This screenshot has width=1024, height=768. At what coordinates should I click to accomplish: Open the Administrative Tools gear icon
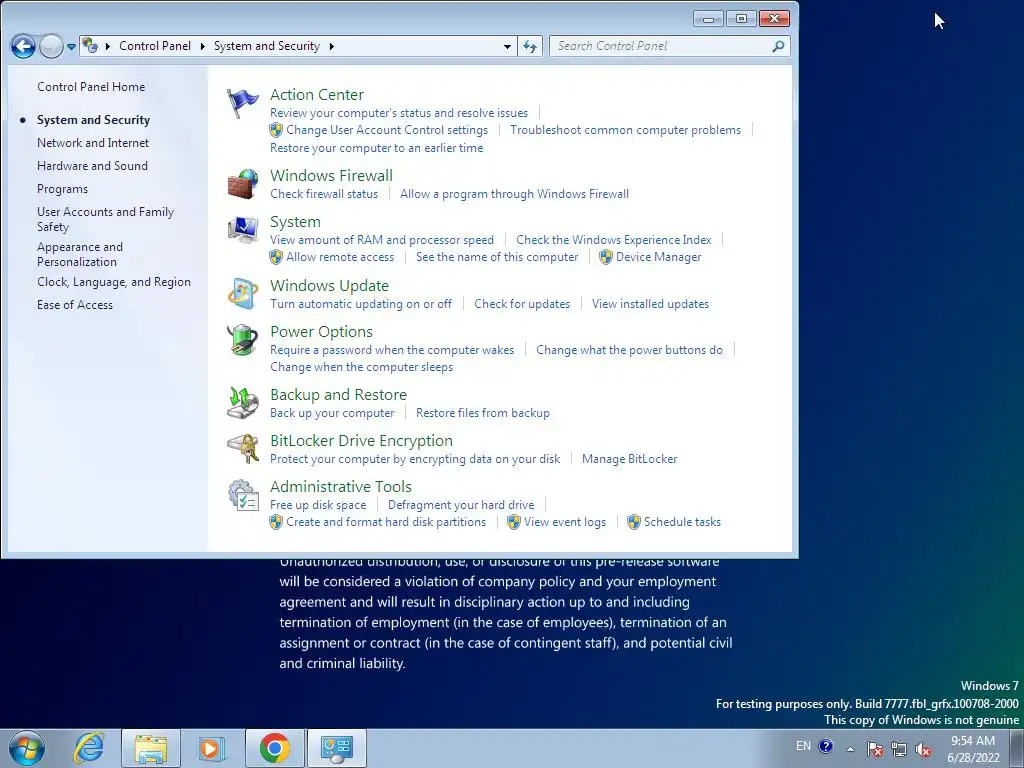click(242, 495)
